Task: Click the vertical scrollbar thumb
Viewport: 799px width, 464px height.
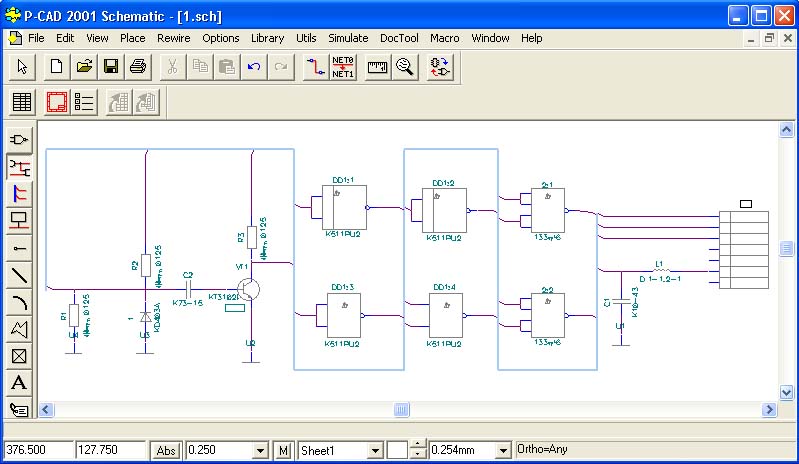Action: click(786, 248)
